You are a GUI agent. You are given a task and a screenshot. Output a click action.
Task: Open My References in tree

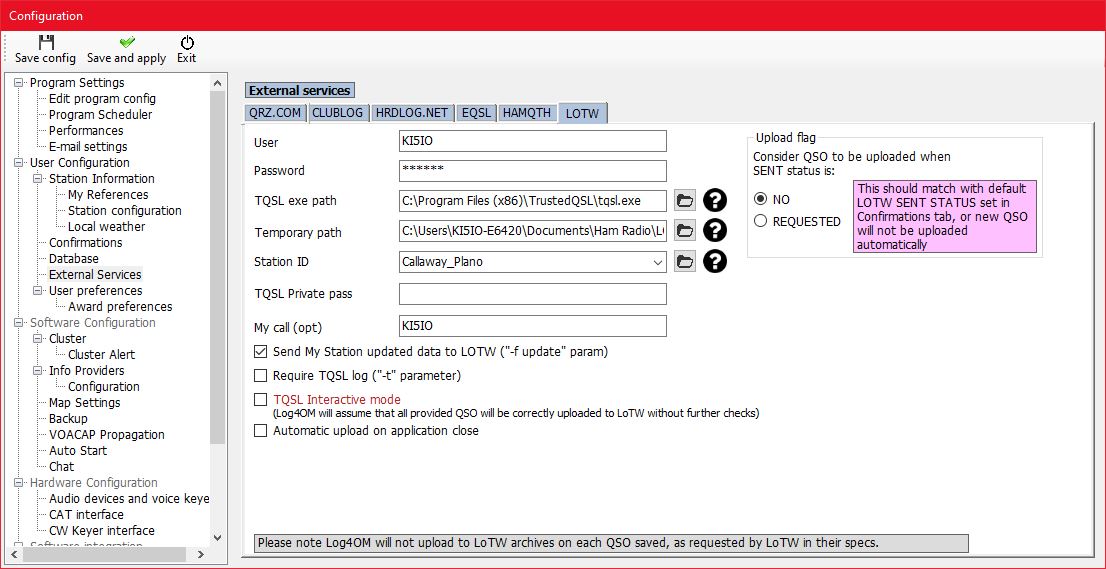click(x=108, y=195)
